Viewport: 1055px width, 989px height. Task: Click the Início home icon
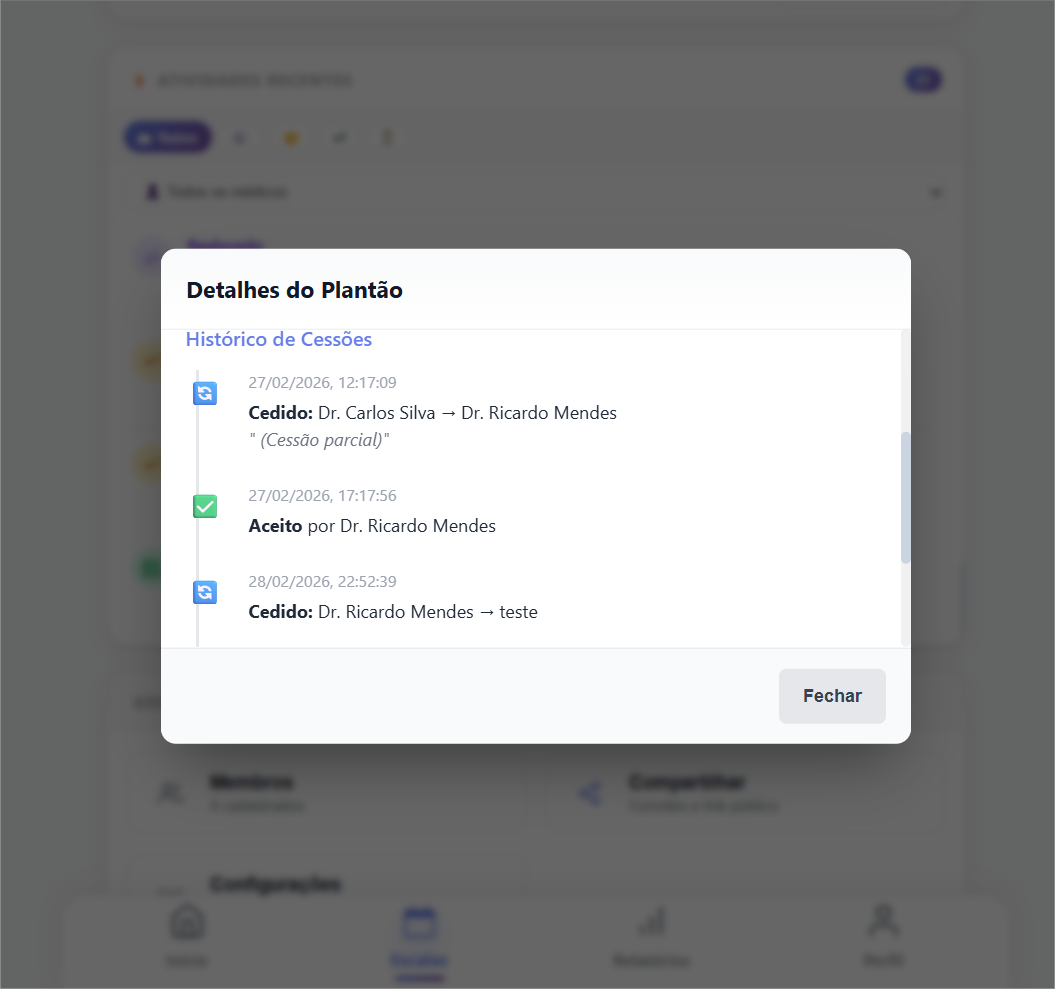point(187,922)
